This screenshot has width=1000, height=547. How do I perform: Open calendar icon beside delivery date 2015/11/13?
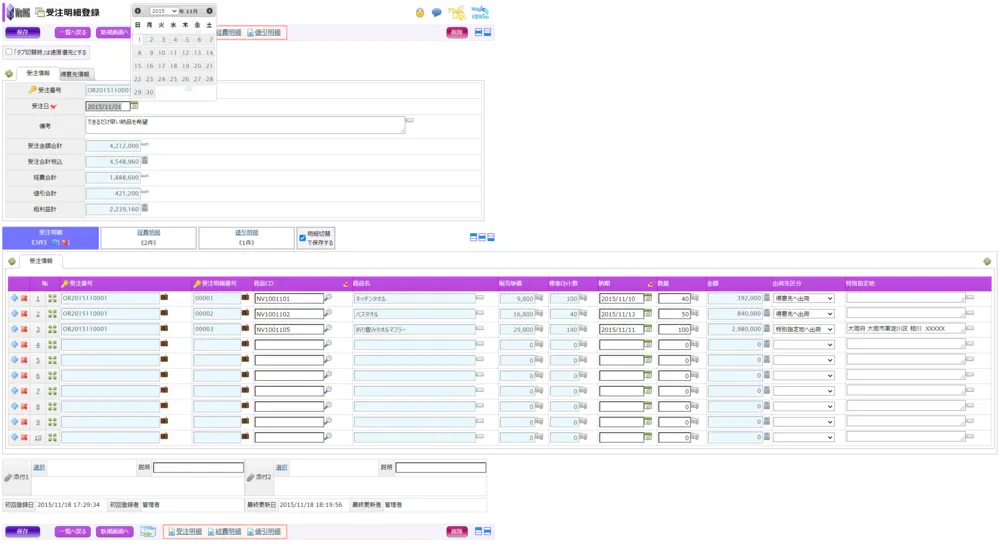pos(648,314)
